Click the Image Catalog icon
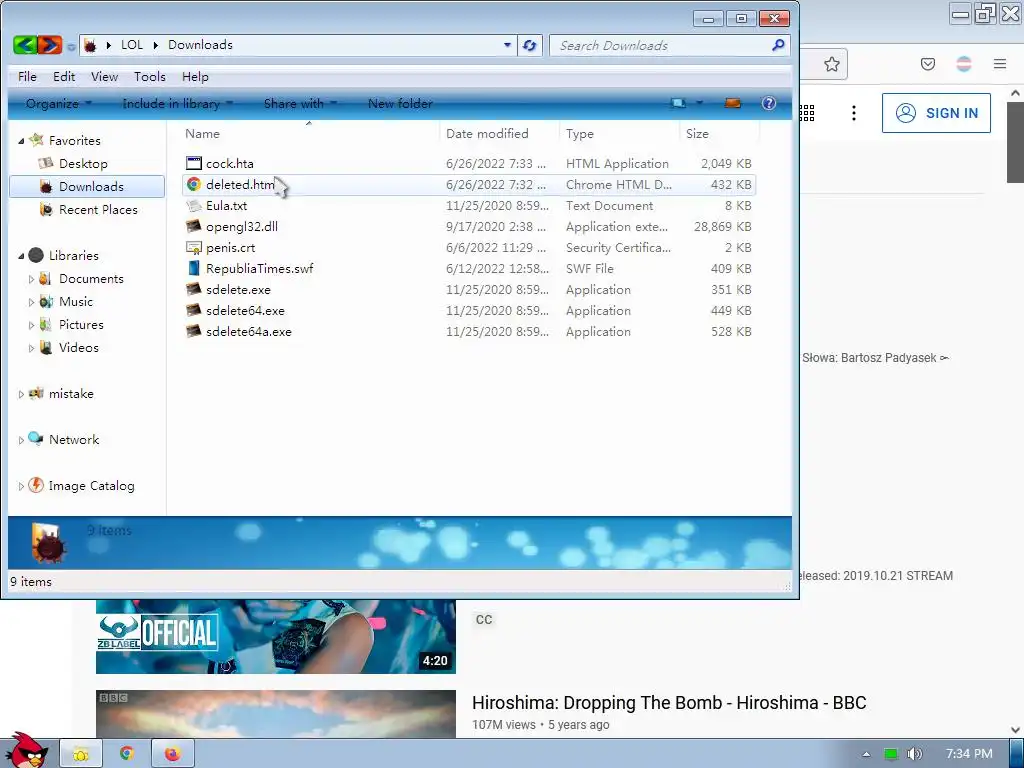 pos(36,485)
